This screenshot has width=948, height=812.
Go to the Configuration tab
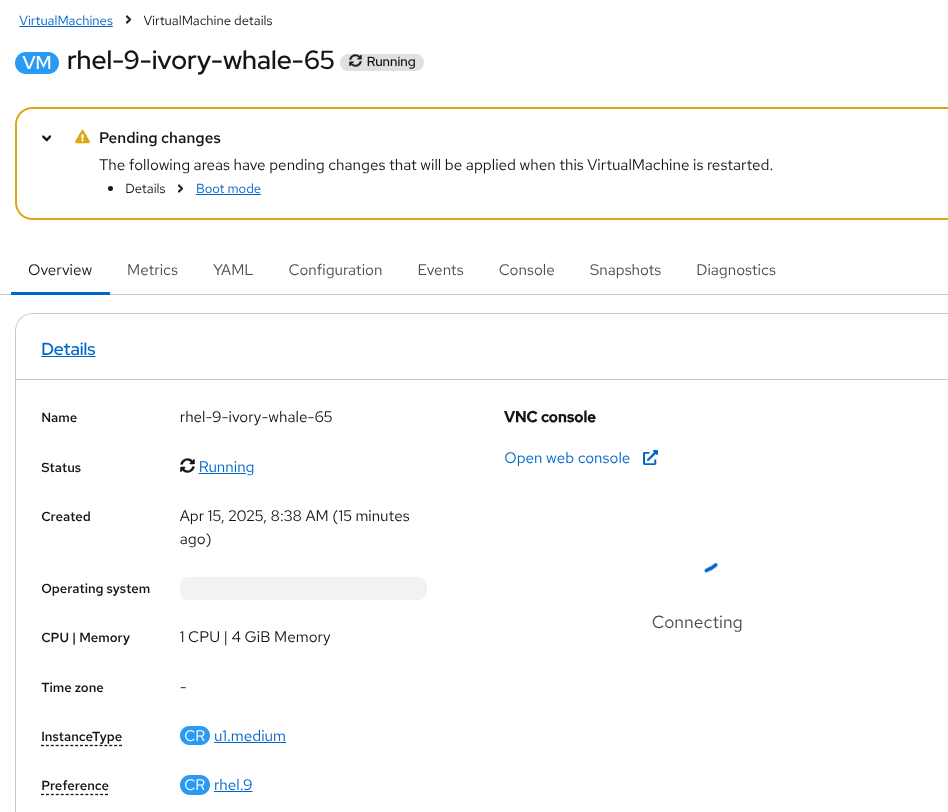(x=335, y=270)
